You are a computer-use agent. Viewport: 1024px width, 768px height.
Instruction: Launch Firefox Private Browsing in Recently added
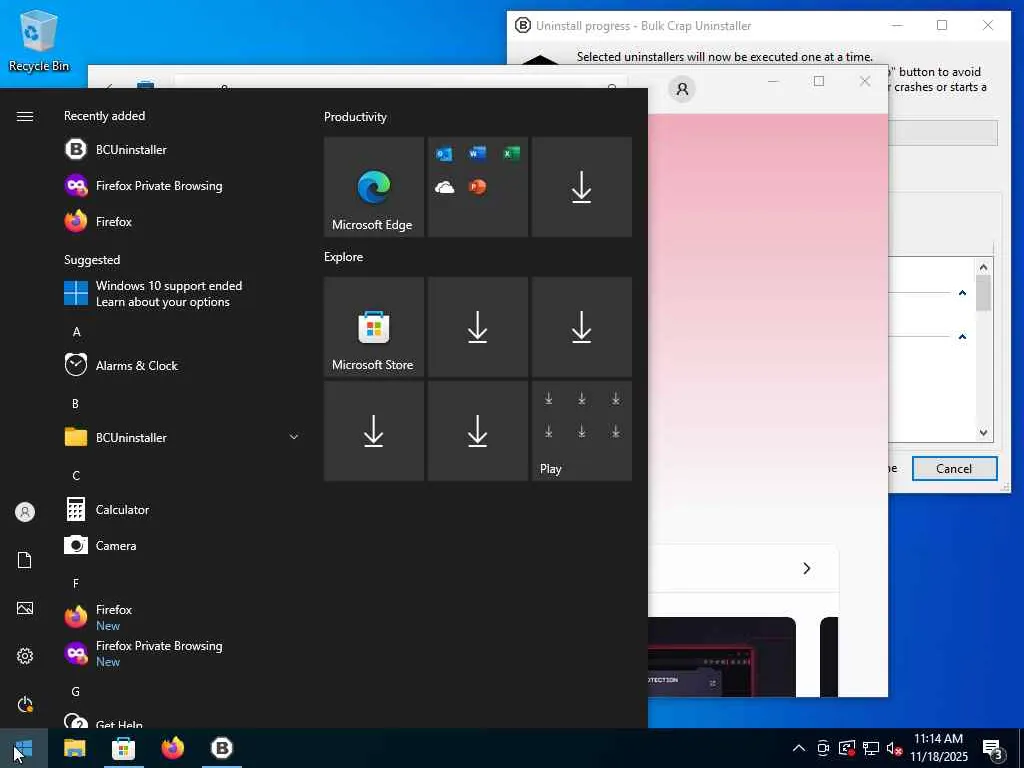(x=182, y=185)
